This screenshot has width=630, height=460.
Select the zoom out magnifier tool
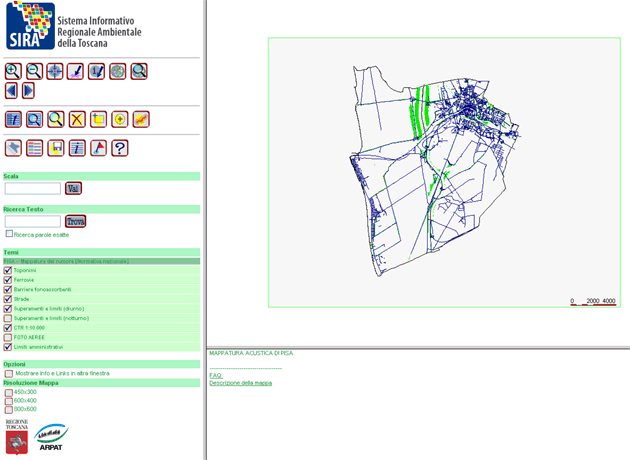[34, 71]
